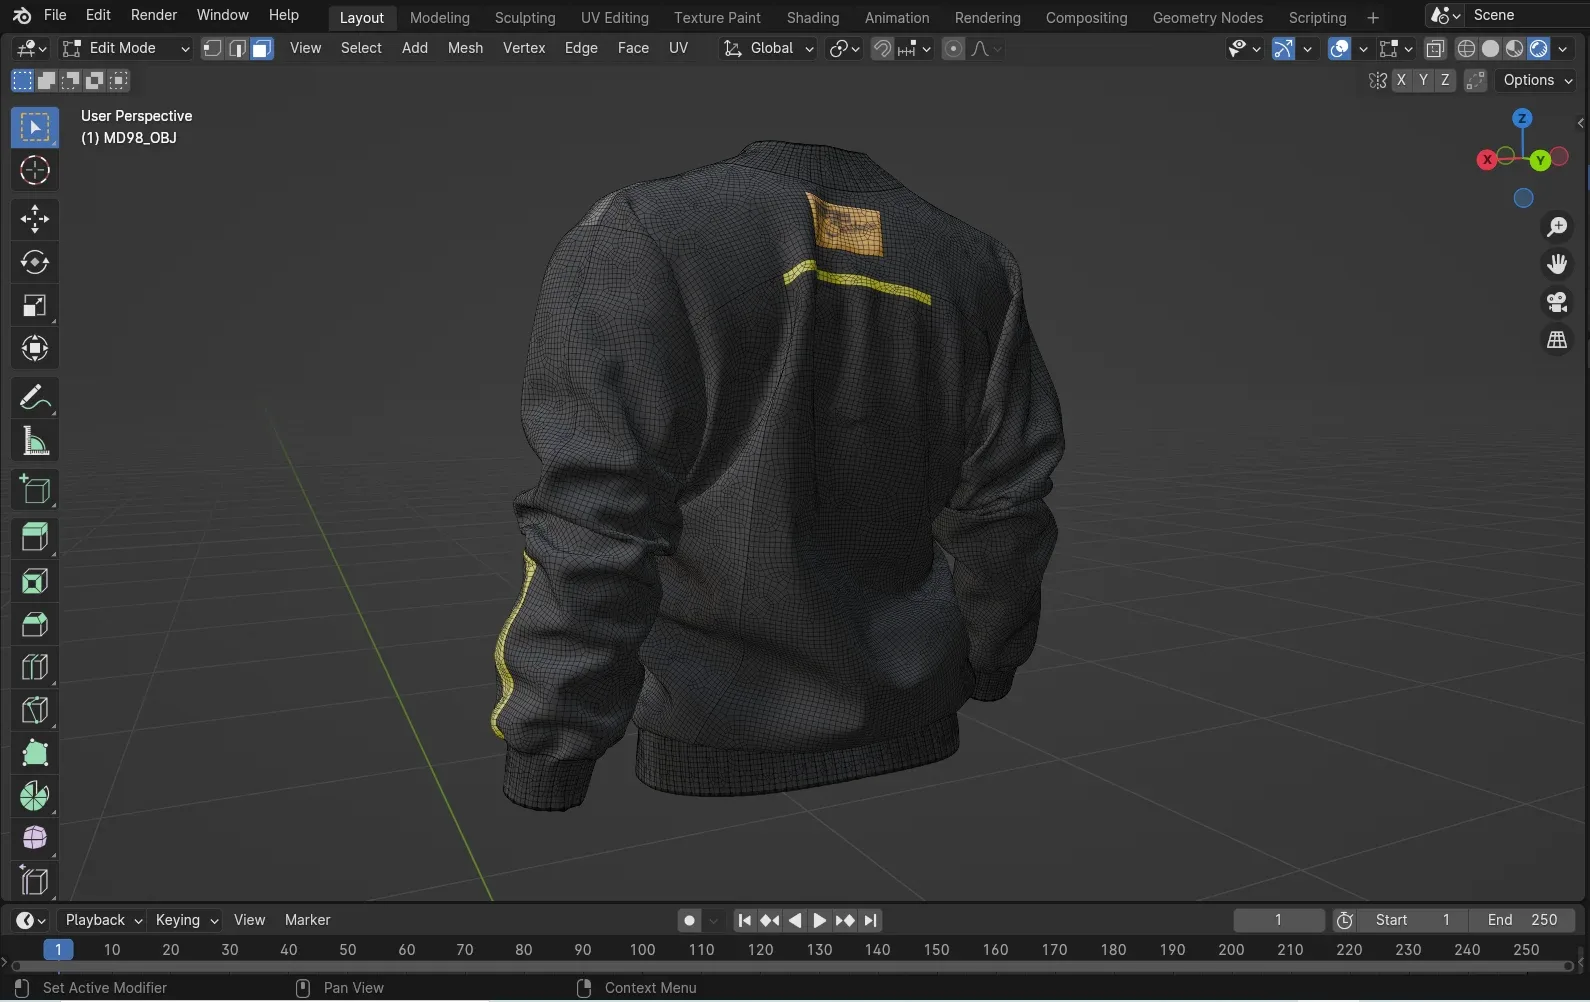Toggle X axis mirror
Viewport: 1590px width, 1002px height.
coord(1401,81)
